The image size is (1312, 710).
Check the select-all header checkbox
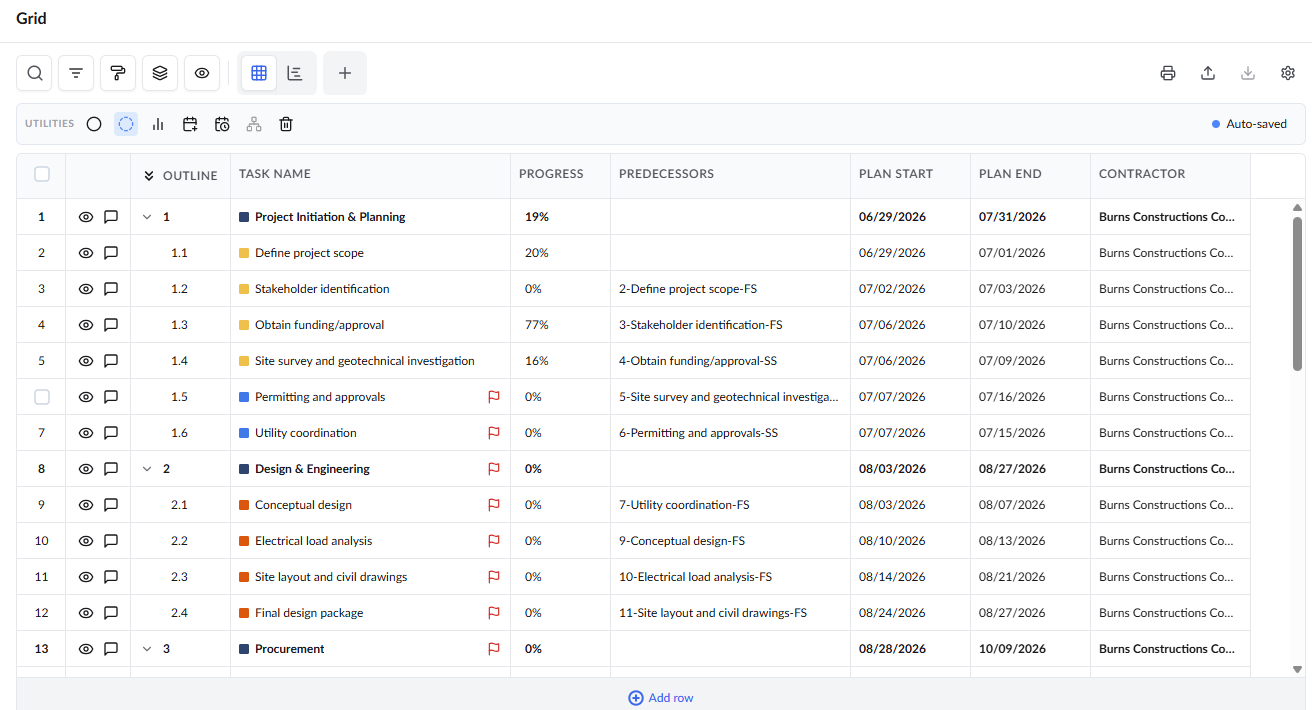coord(42,174)
